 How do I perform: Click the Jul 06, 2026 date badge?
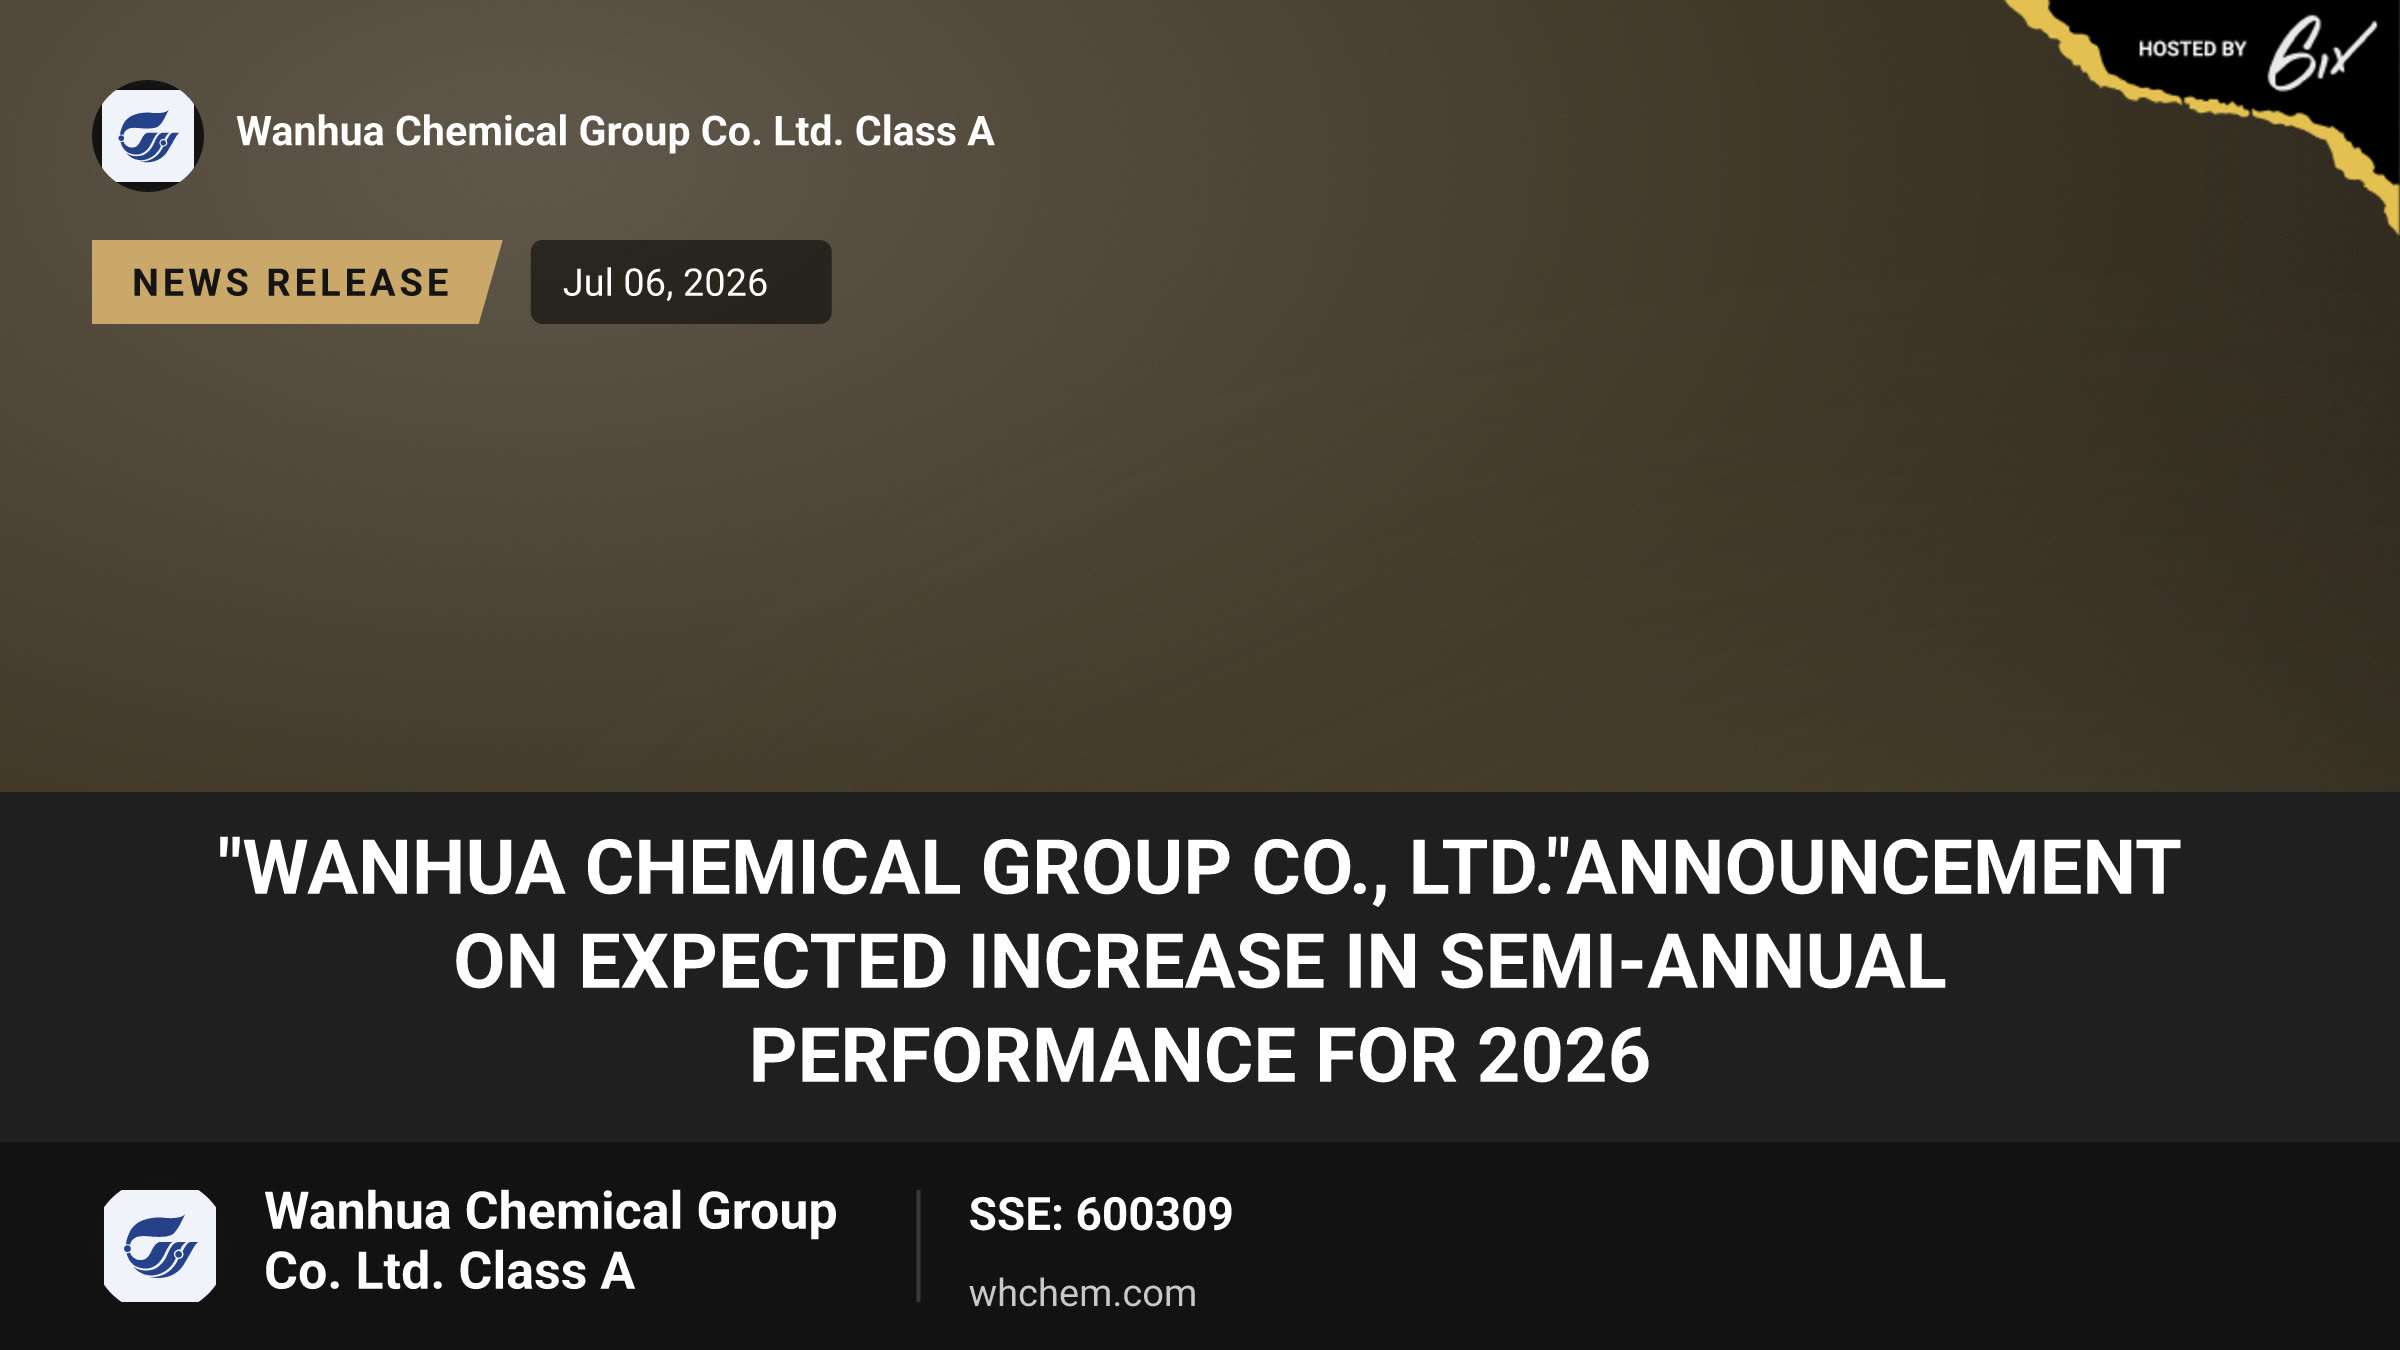(680, 282)
